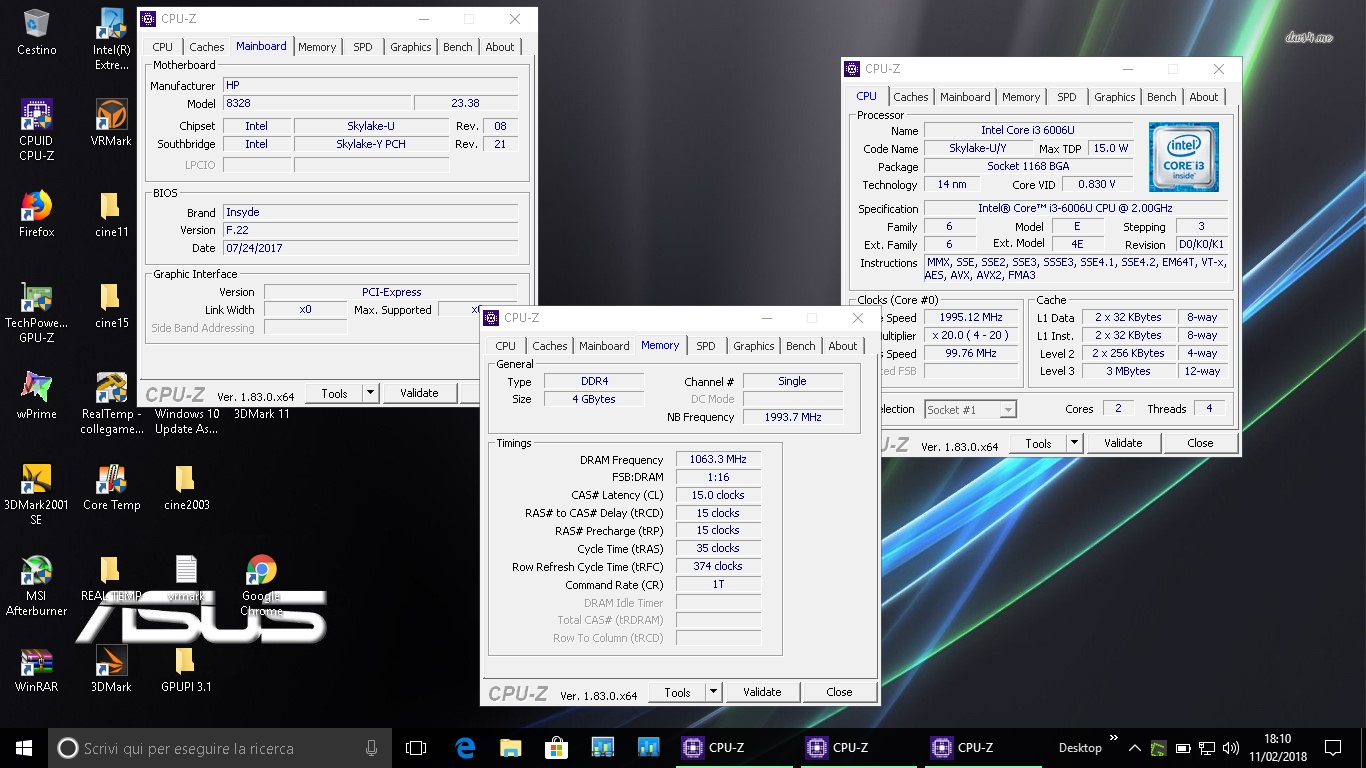This screenshot has width=1366, height=768.
Task: Show hidden system tray icons chevron
Action: (x=1134, y=747)
